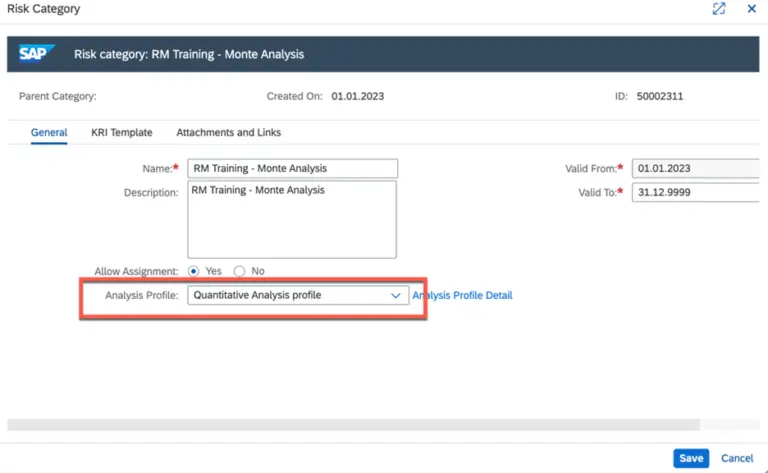This screenshot has width=768, height=473.
Task: Open the KRI Template tab
Action: [x=121, y=132]
